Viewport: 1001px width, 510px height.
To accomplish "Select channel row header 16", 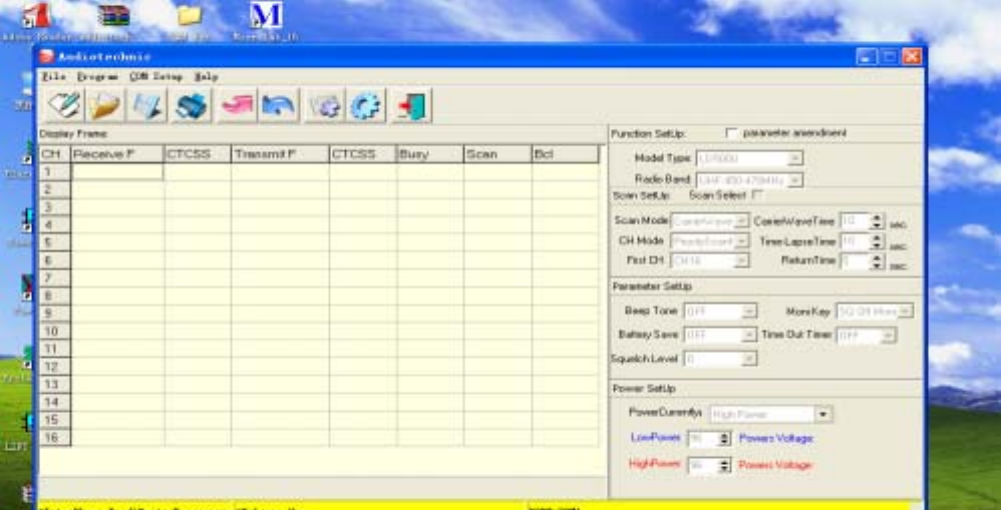I will coord(55,437).
